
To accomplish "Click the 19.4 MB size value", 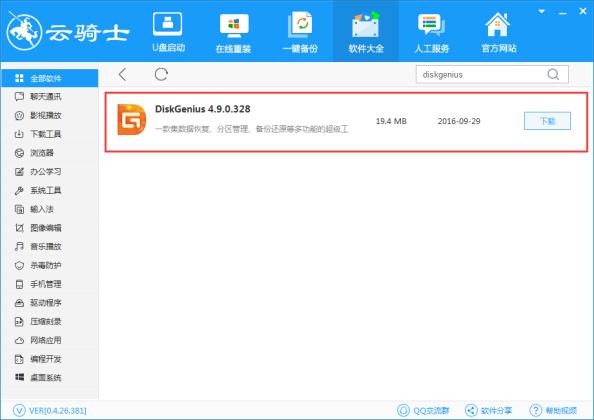I will coord(391,121).
